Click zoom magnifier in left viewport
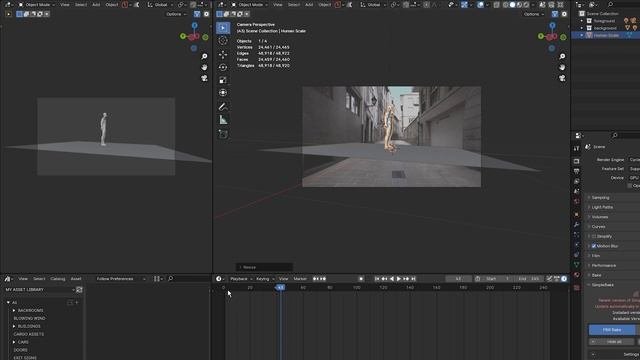 (x=204, y=56)
